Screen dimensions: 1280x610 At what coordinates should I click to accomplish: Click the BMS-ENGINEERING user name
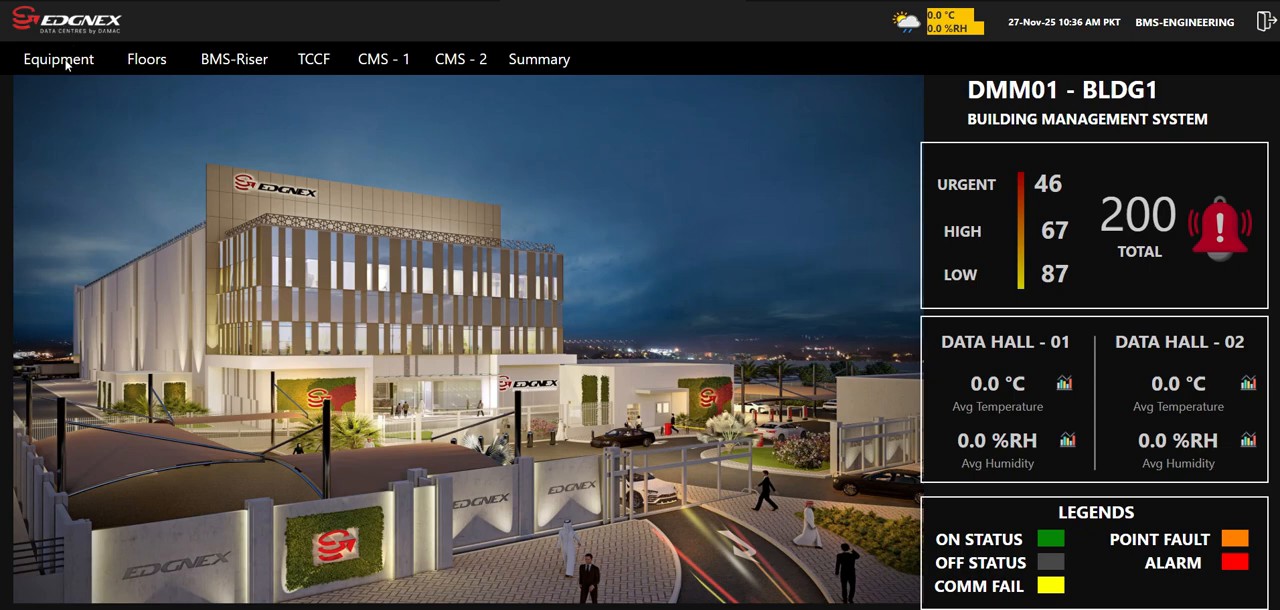pyautogui.click(x=1185, y=22)
